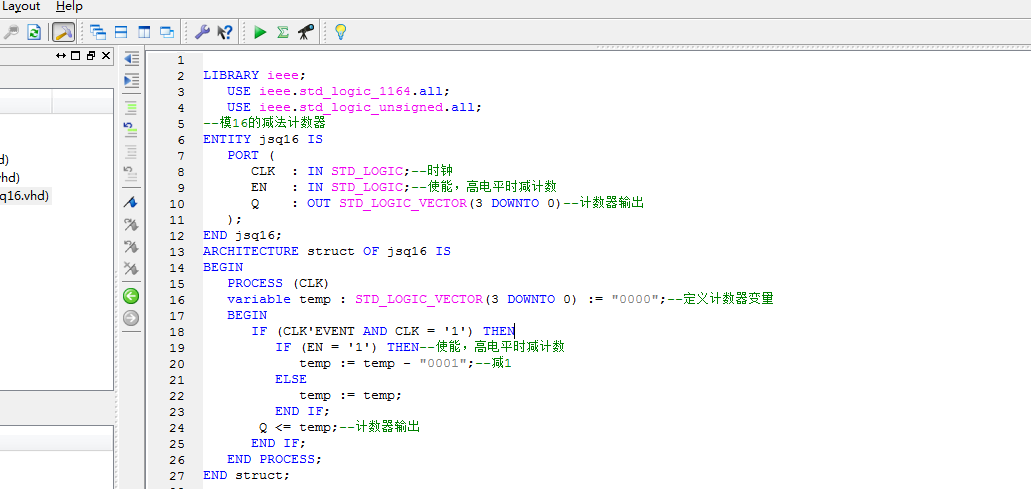Click tile windows horizontally icon
1031x489 pixels.
(x=121, y=32)
